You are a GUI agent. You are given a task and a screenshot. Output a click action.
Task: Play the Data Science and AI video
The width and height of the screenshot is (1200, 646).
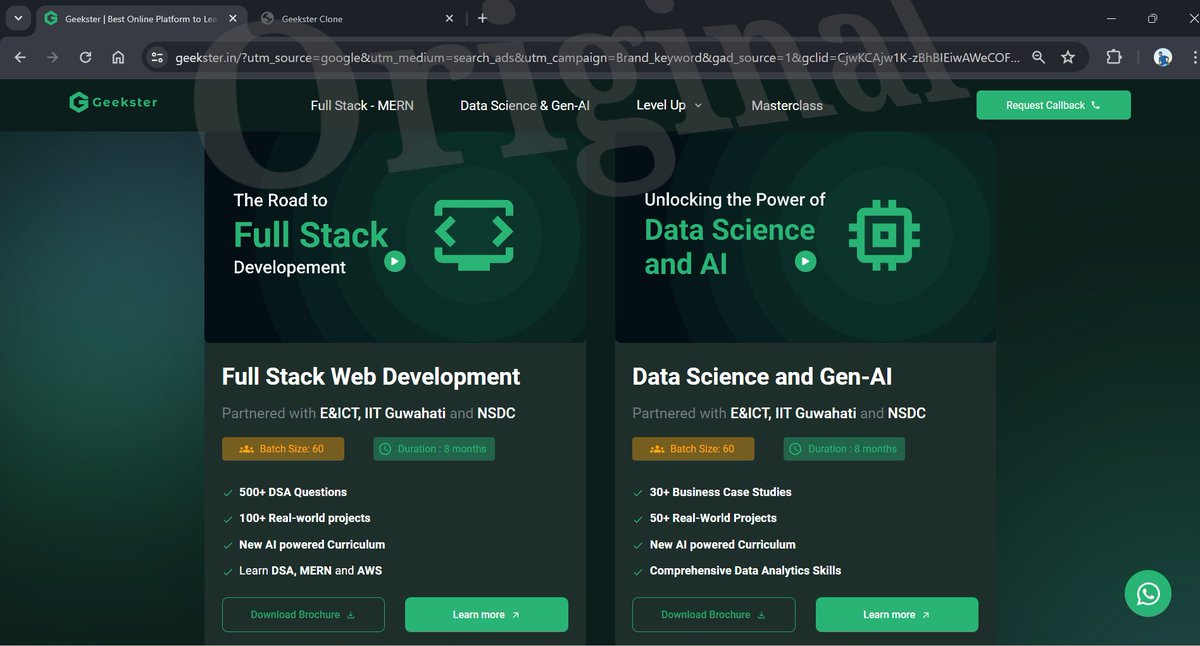tap(805, 261)
